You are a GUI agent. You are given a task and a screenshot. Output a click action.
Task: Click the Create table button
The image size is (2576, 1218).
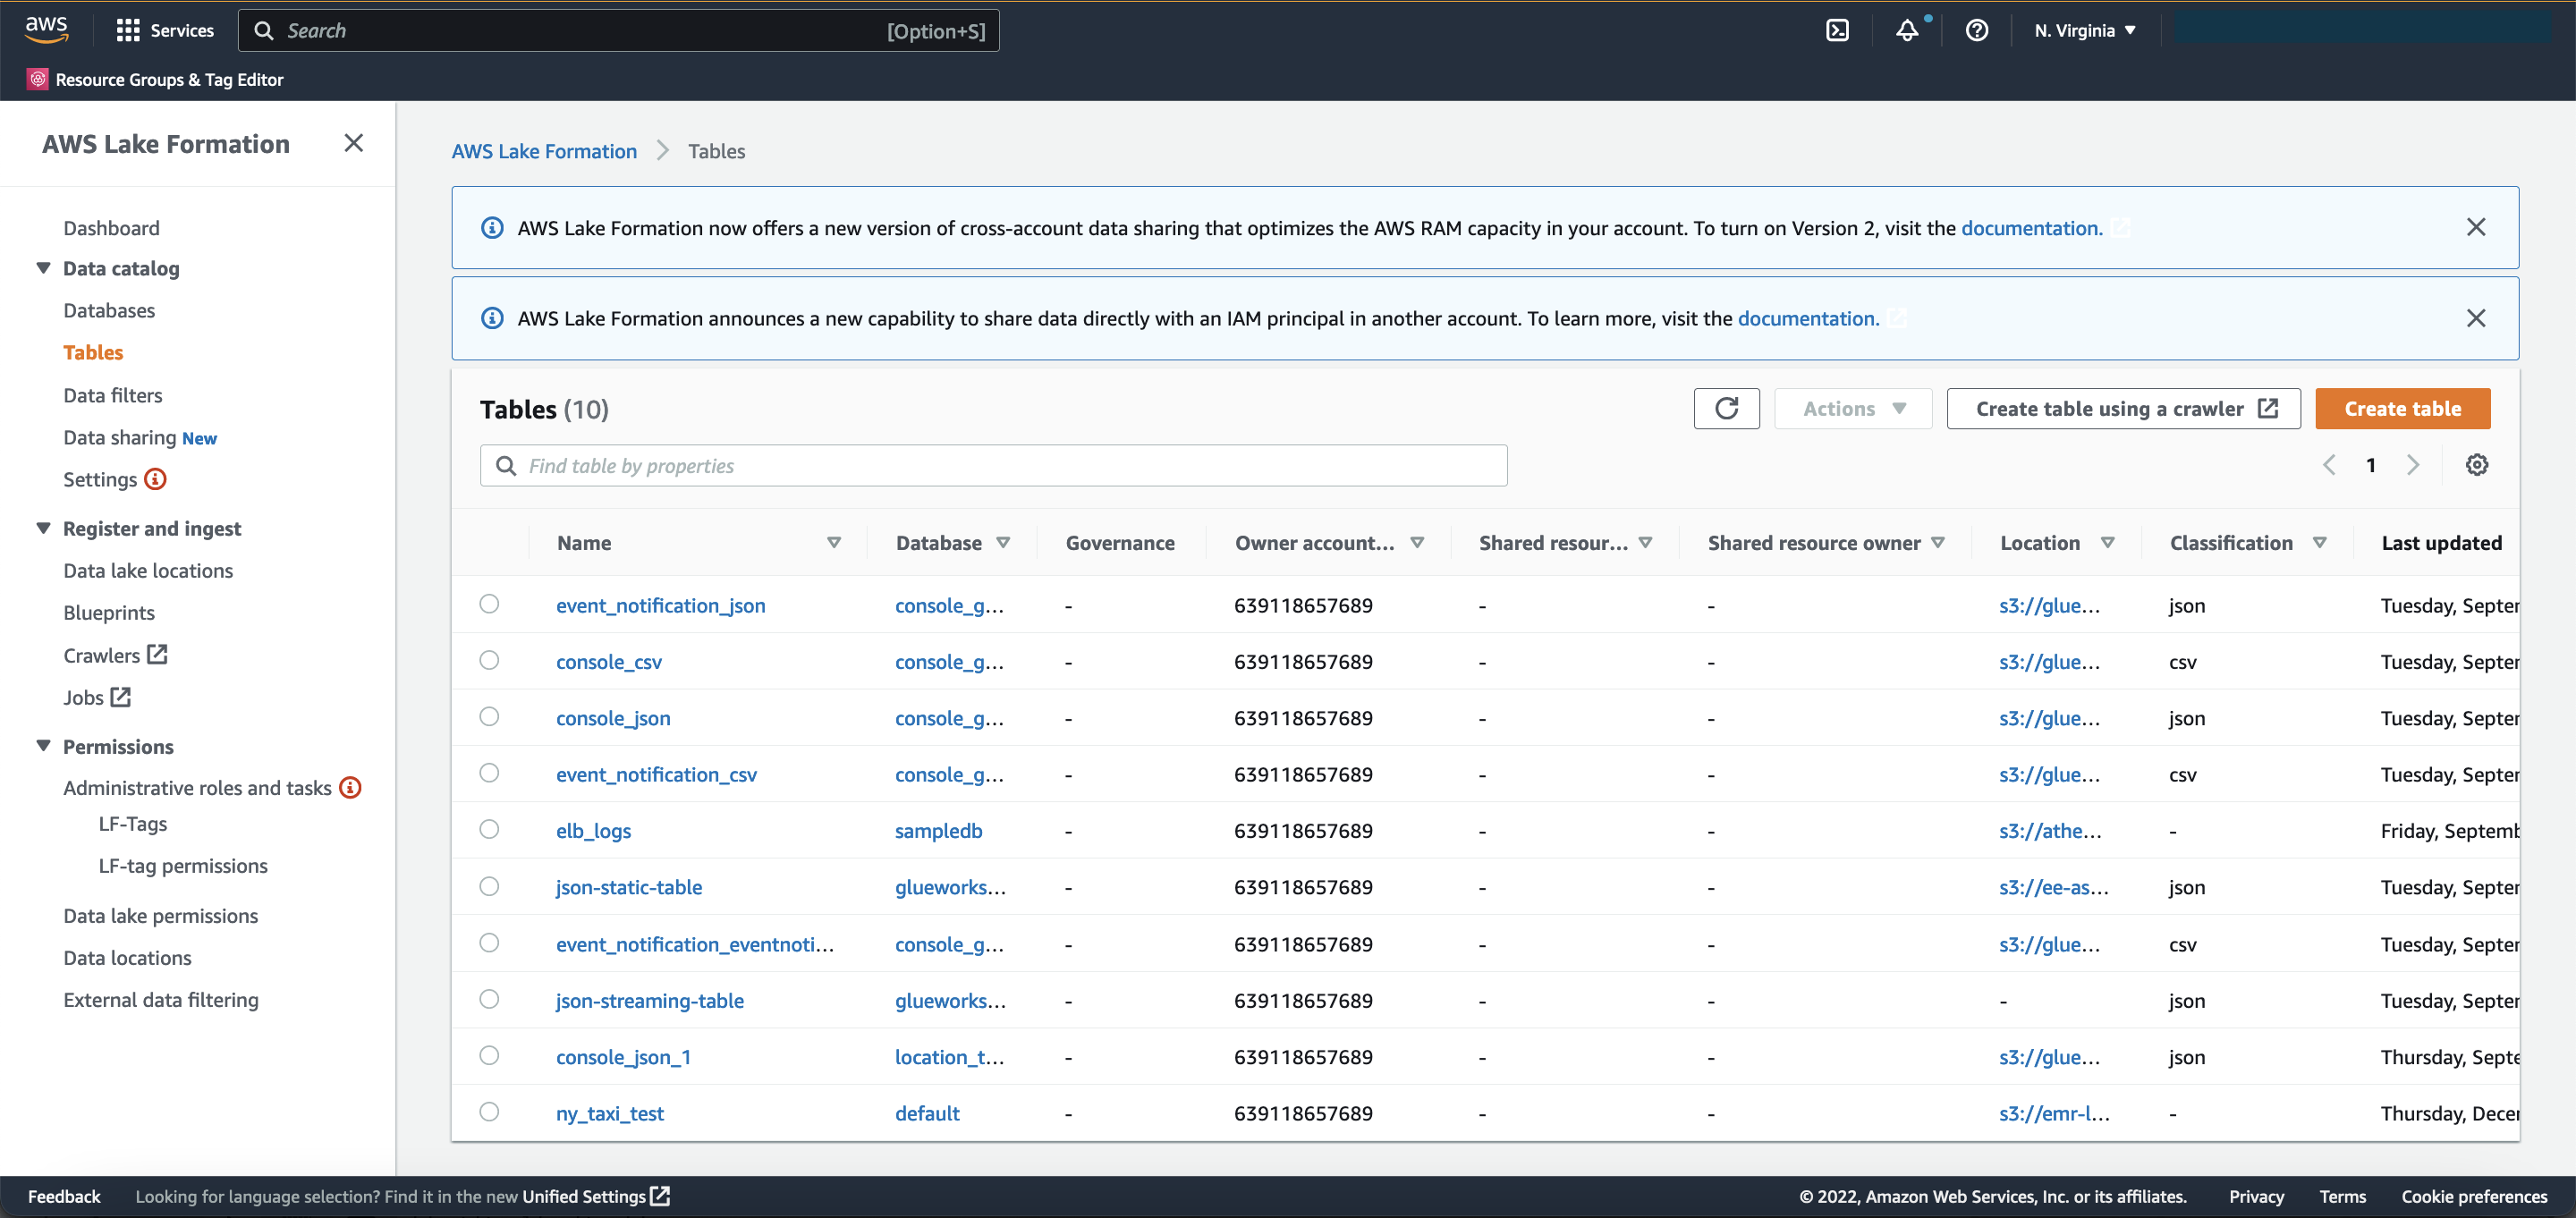click(2402, 408)
